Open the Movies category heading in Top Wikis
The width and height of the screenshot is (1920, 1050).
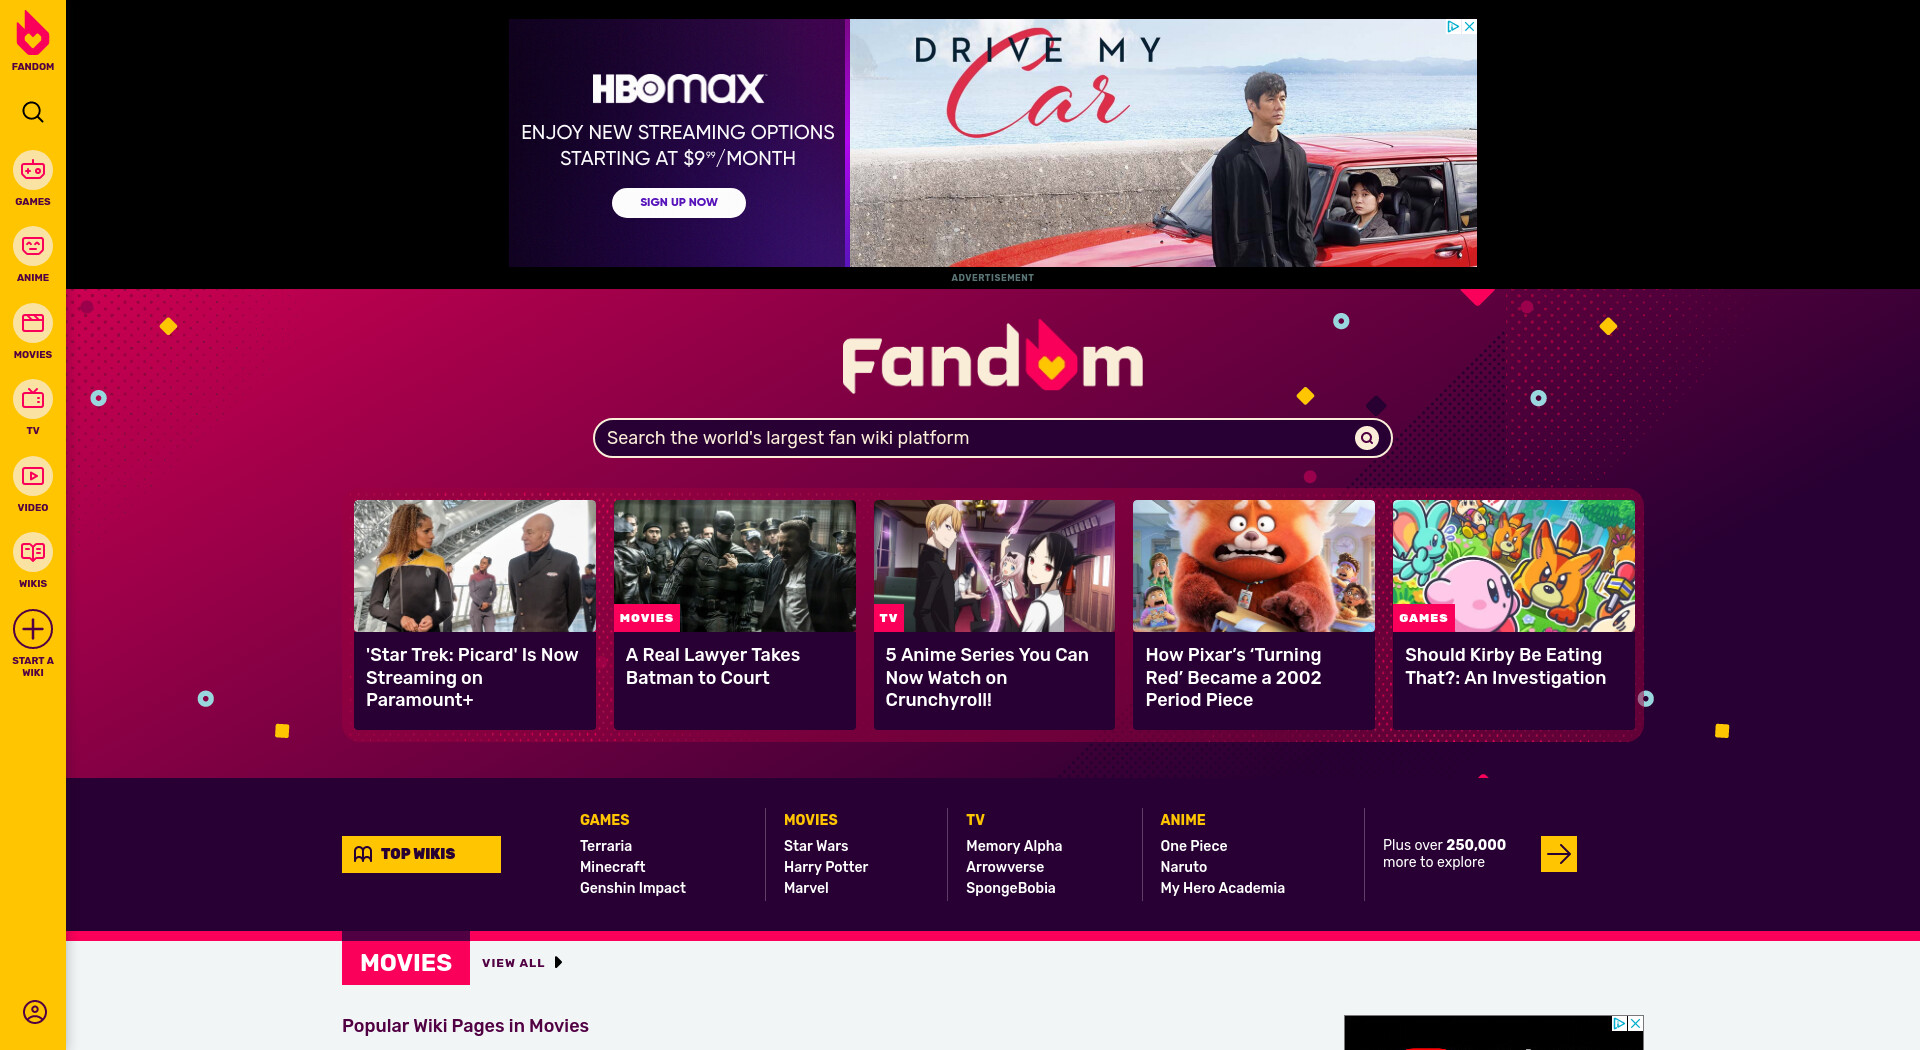click(x=810, y=820)
